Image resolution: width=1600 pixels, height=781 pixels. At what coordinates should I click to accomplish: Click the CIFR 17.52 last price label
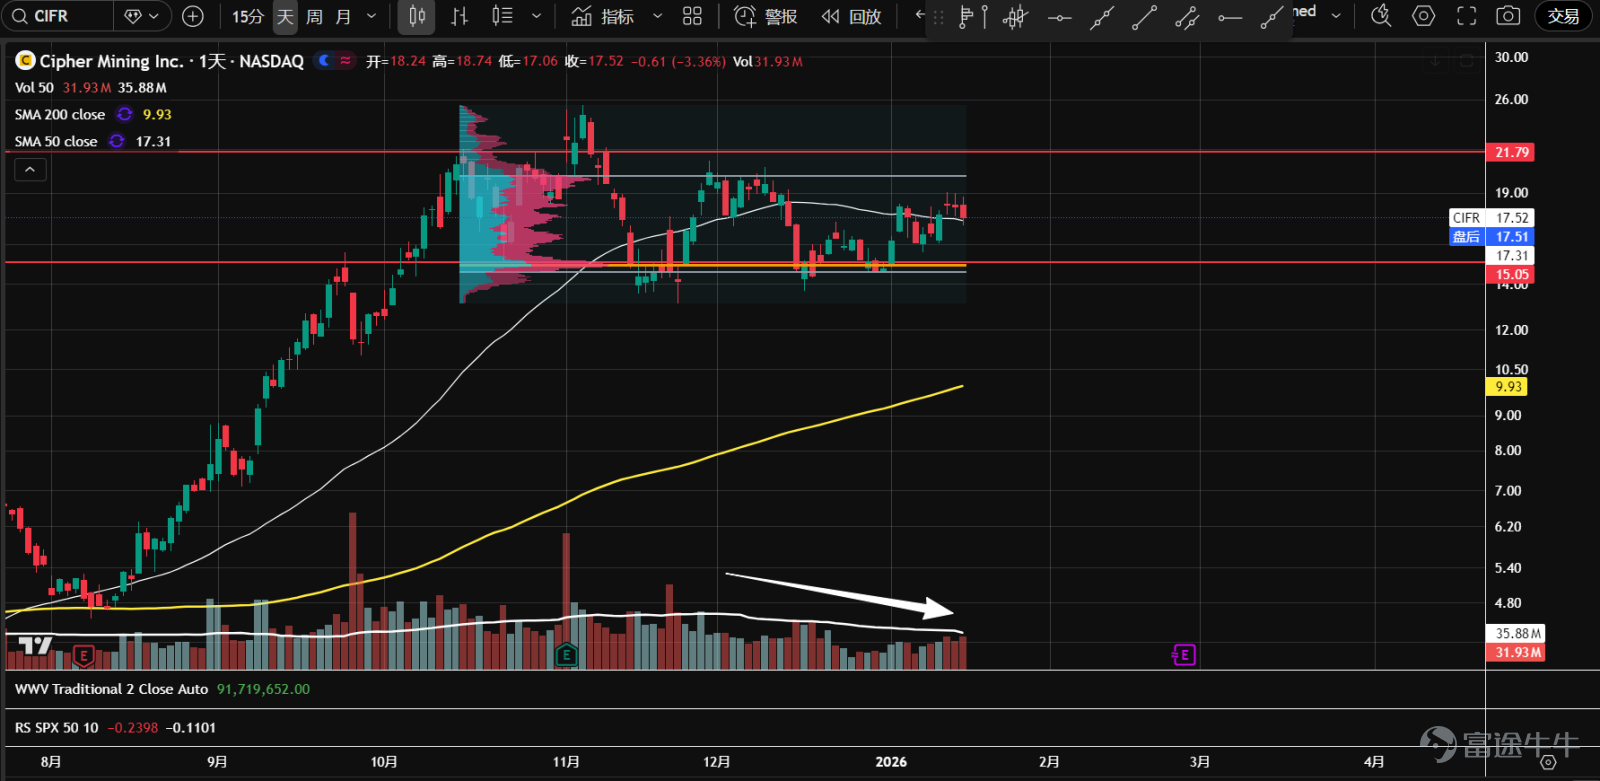1491,217
